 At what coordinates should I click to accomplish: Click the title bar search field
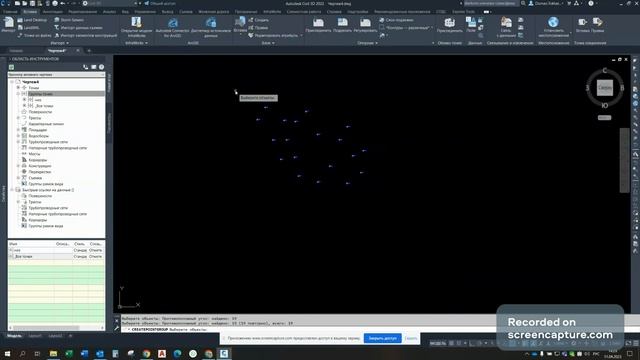coord(491,3)
